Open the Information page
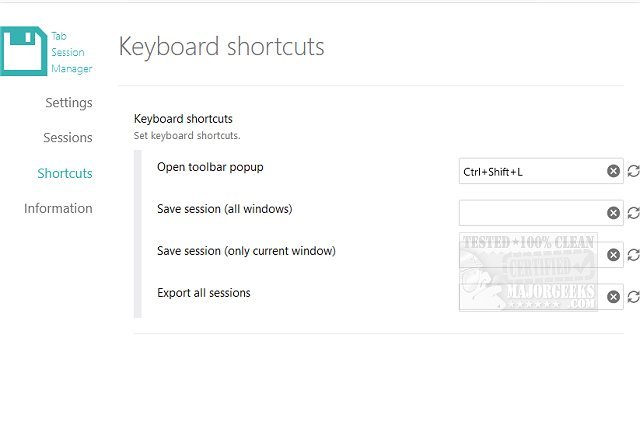 pyautogui.click(x=58, y=208)
